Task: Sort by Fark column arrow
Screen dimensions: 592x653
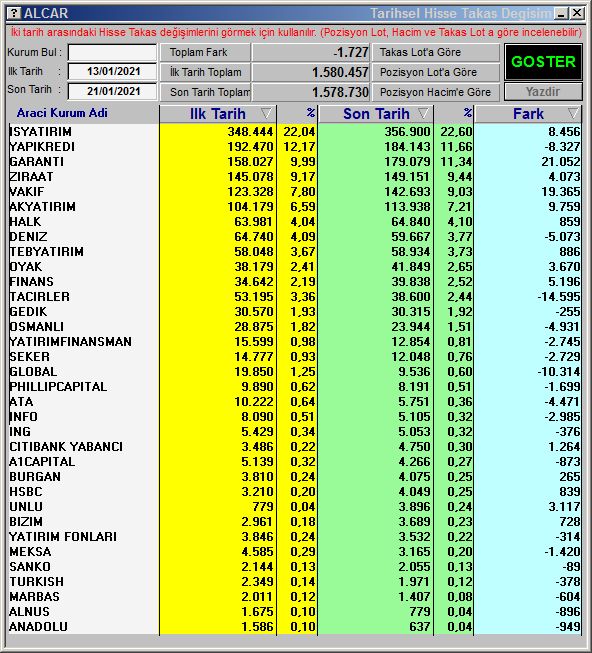Action: pos(573,113)
